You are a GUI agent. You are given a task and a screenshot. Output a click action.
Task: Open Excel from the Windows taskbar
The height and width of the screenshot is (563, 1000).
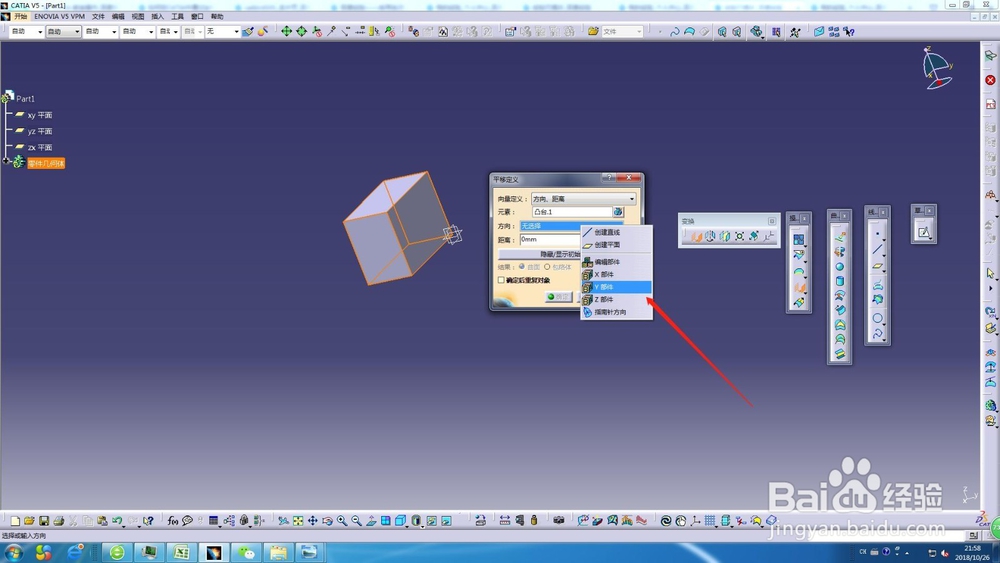coord(181,552)
